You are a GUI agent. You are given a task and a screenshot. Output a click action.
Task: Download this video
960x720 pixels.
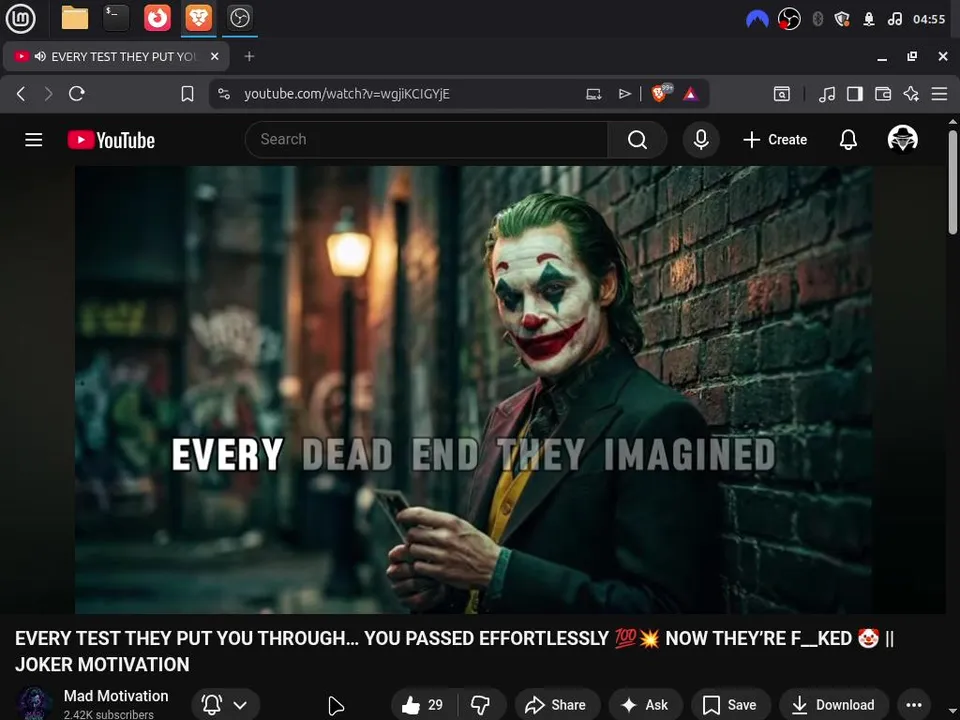833,705
